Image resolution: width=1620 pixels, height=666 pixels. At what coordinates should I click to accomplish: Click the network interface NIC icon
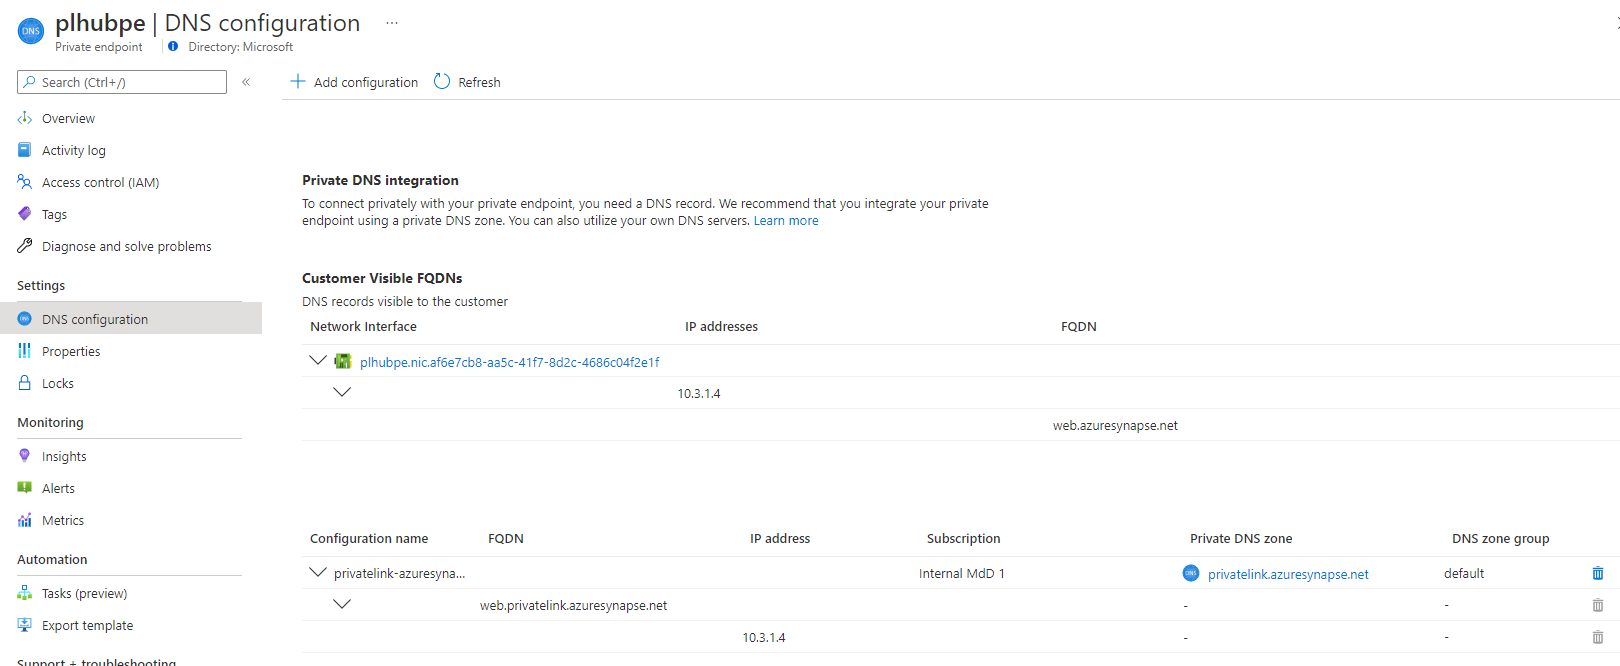343,361
